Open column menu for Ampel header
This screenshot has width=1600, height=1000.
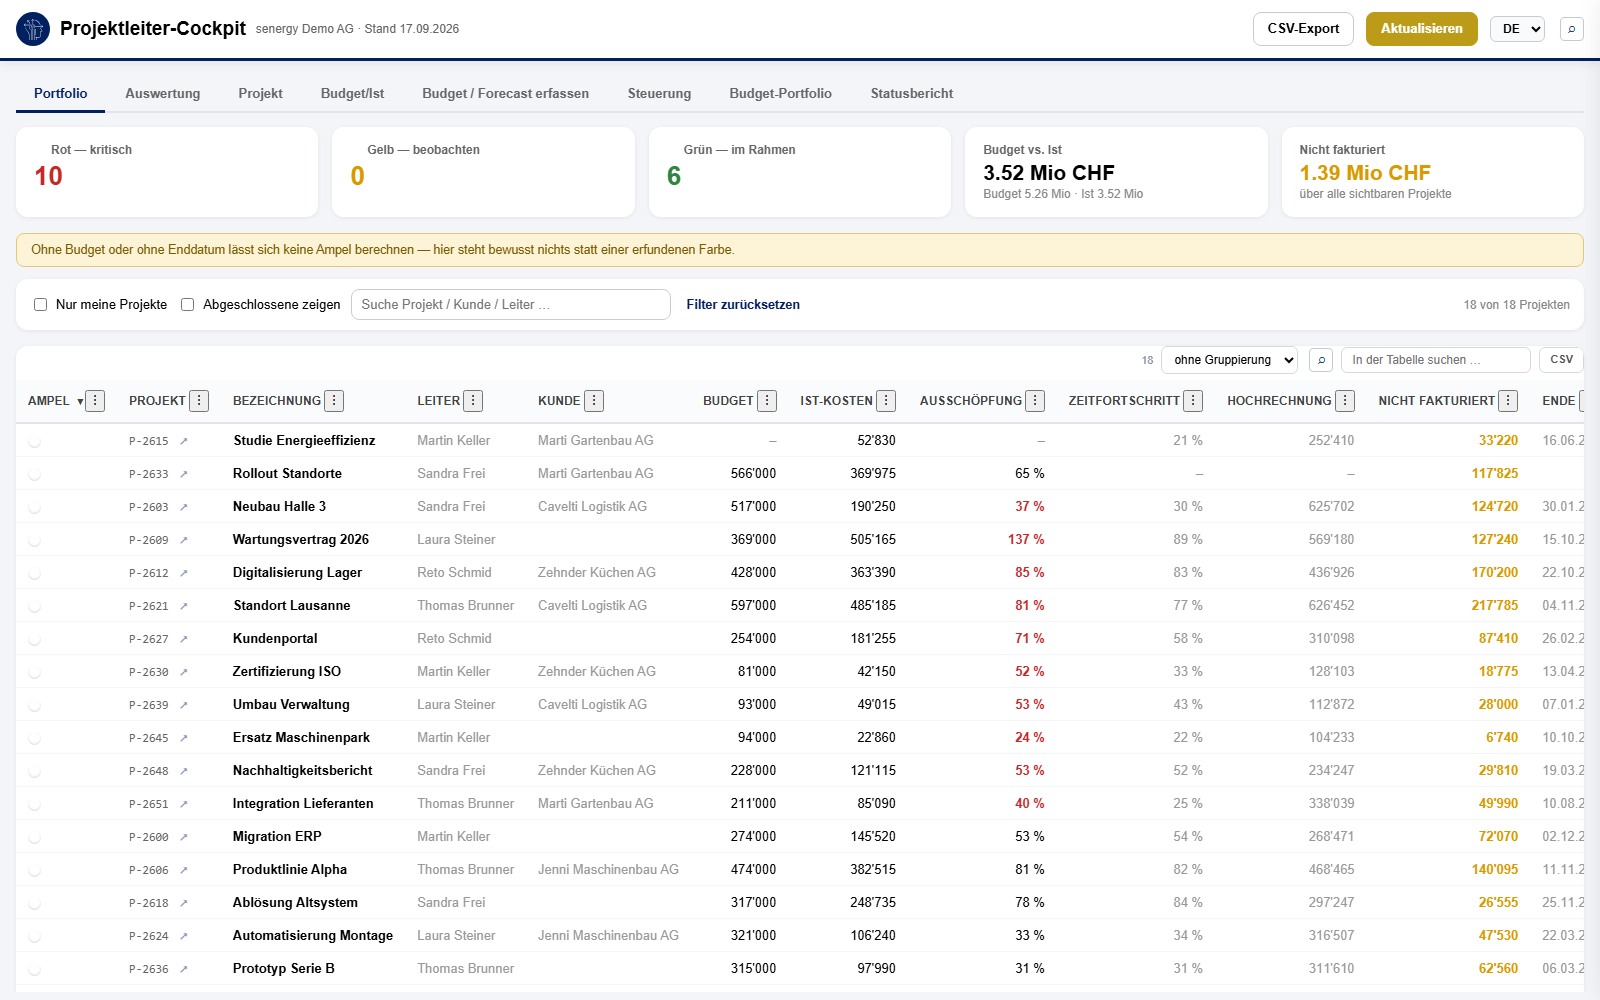(95, 401)
